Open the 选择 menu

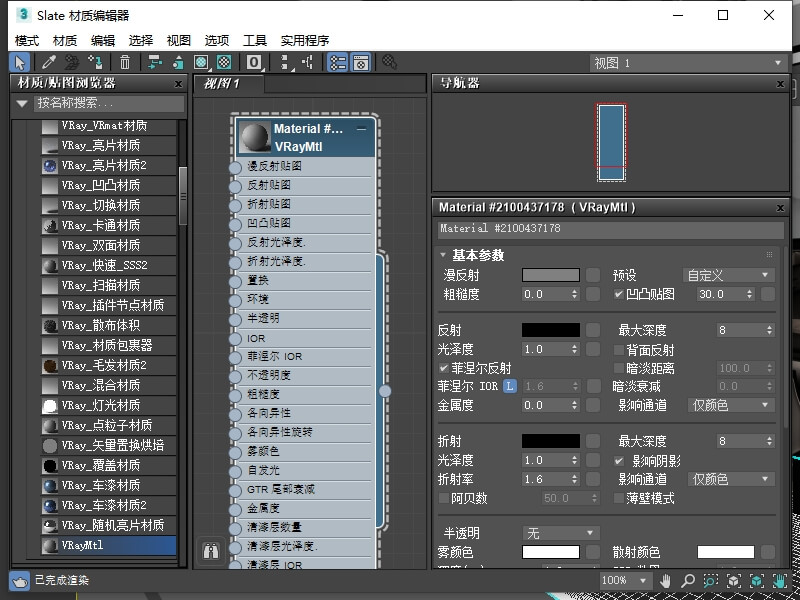point(141,40)
